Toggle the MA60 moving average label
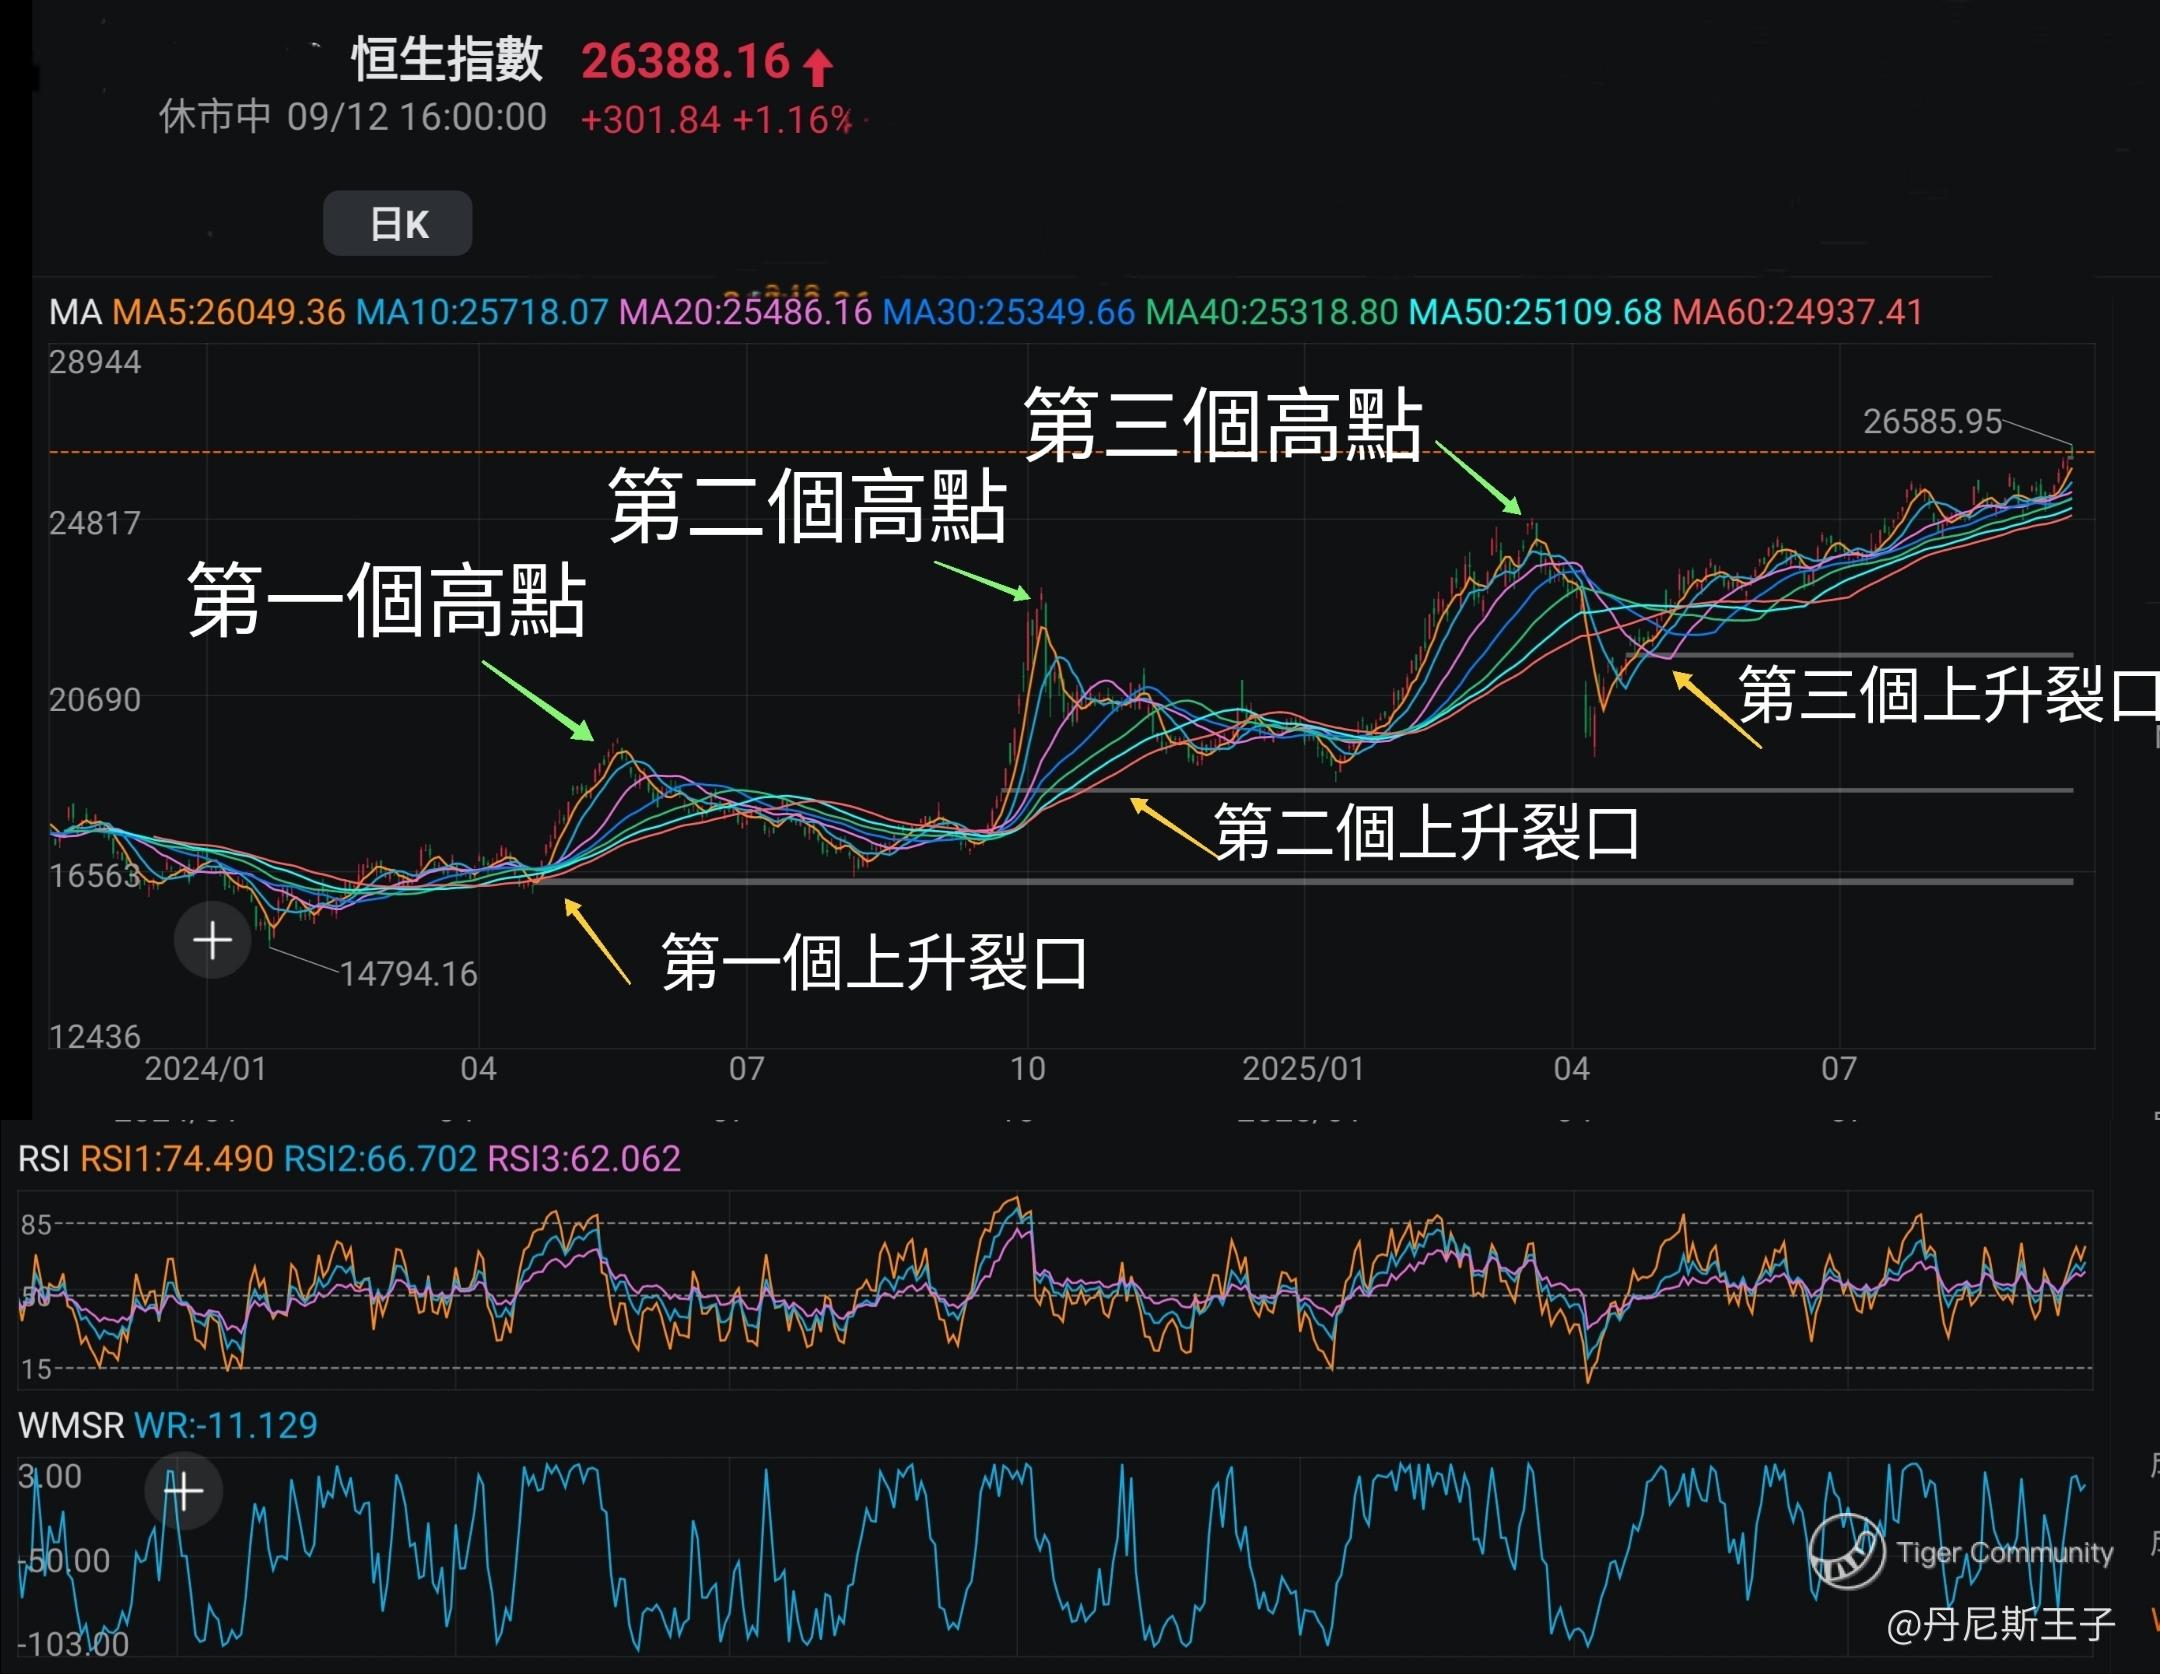The height and width of the screenshot is (1674, 2160). pos(1797,312)
